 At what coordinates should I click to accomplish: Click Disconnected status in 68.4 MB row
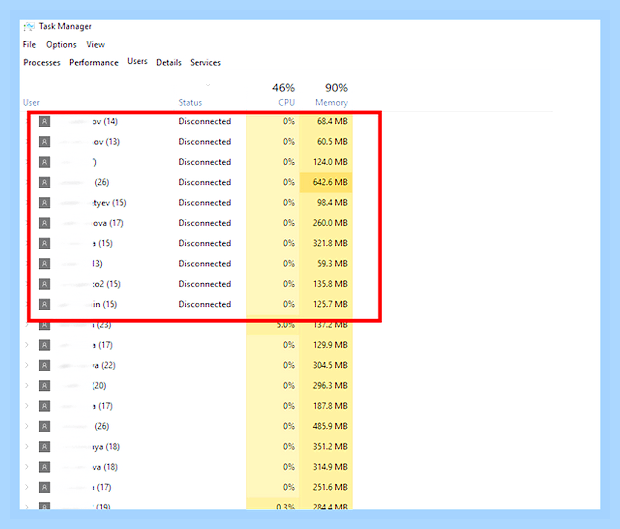[204, 121]
